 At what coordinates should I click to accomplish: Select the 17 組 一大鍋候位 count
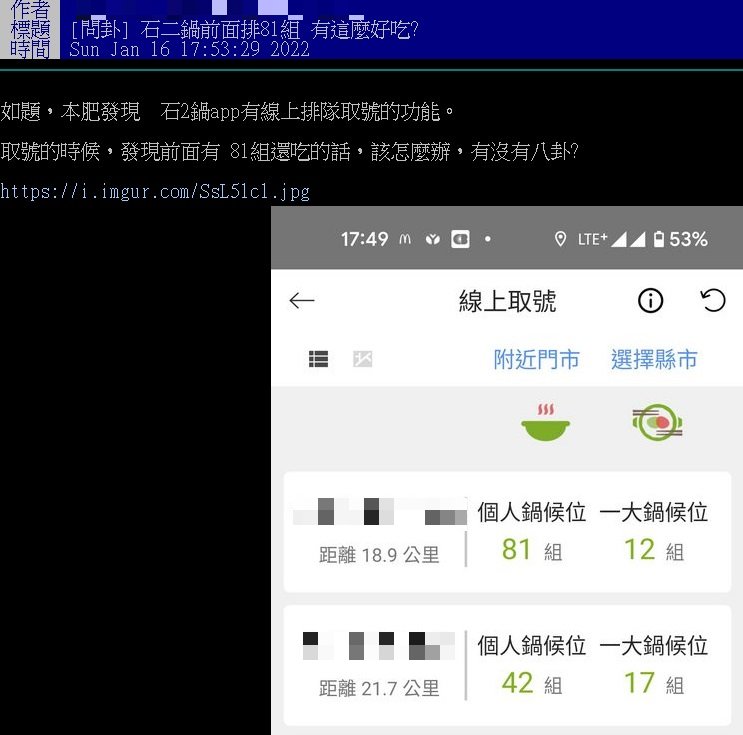654,683
